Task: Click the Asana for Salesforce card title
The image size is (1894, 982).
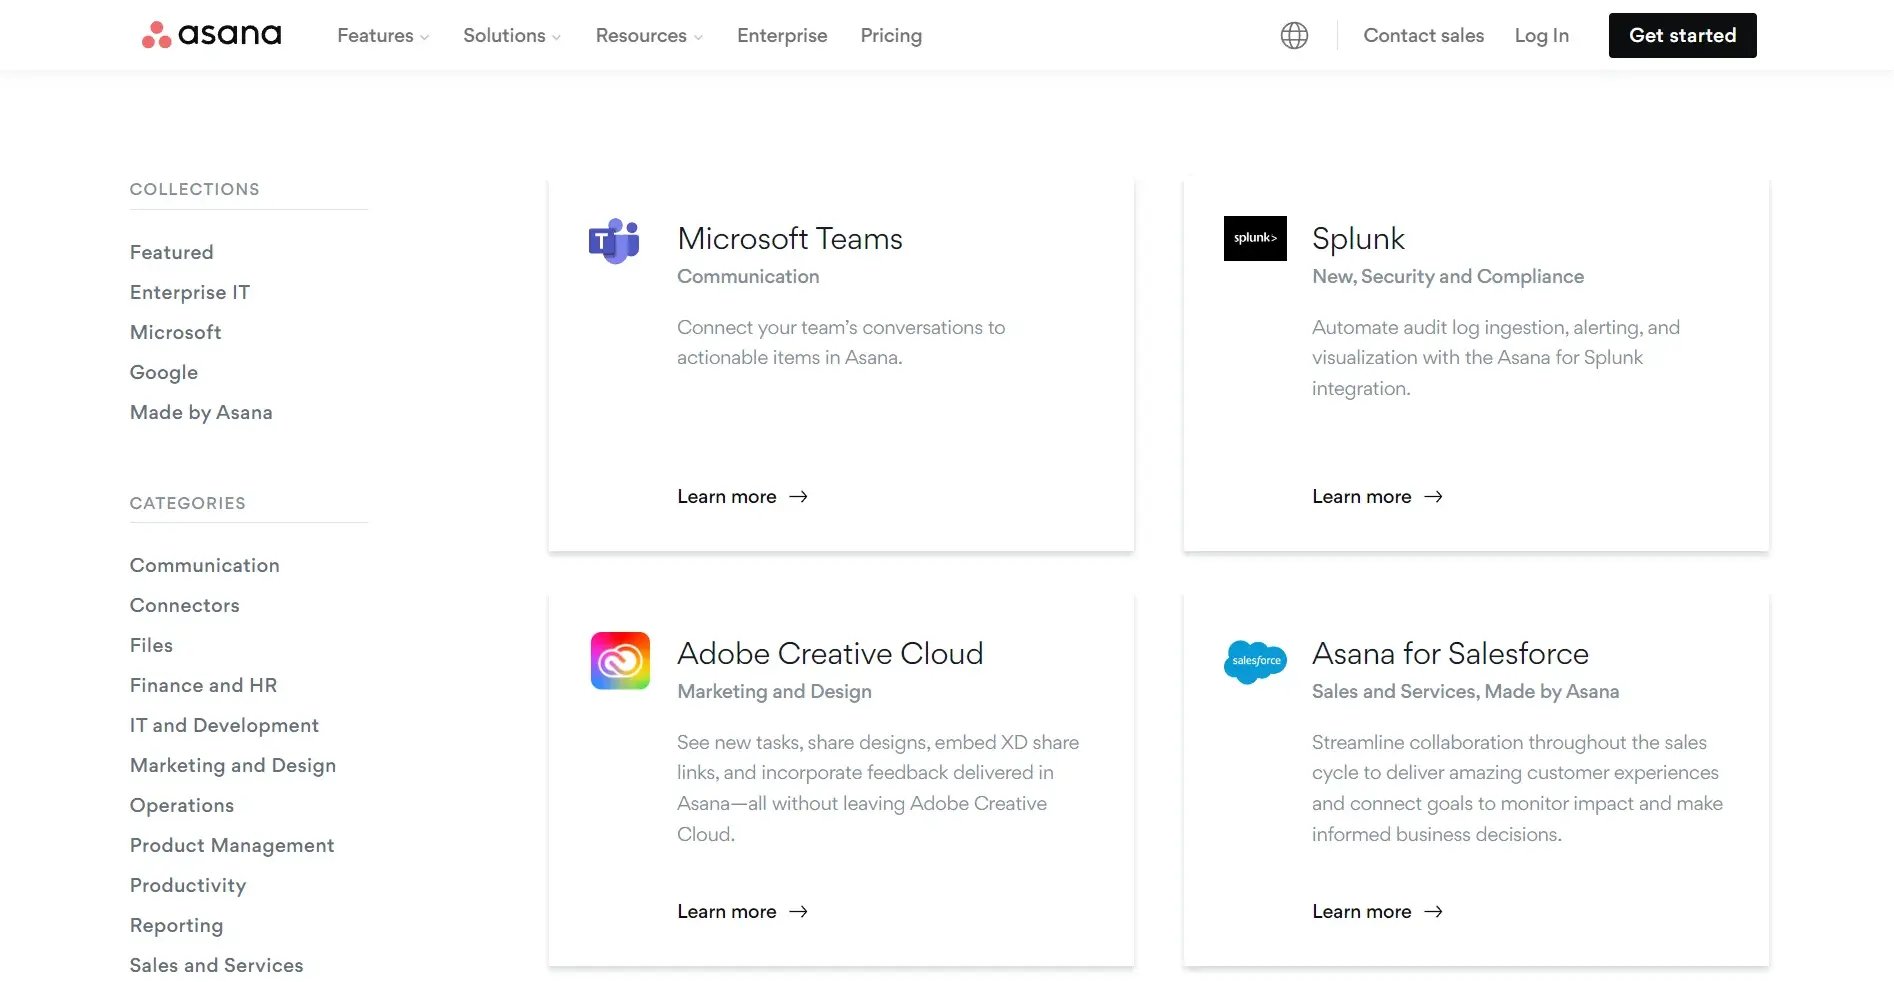Action: 1450,654
